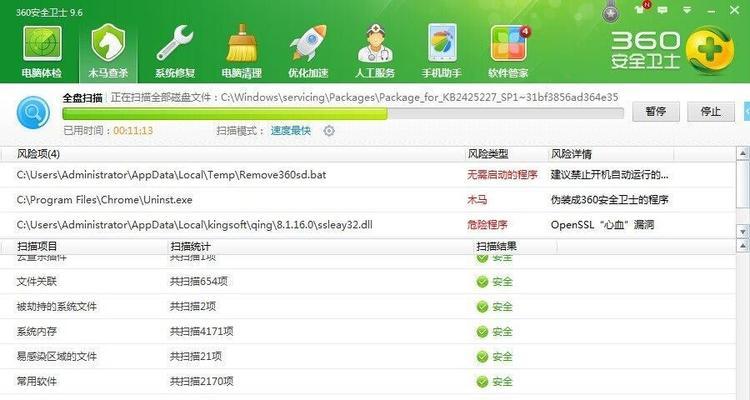The height and width of the screenshot is (400, 750).
Task: Click the 风险详情 column header
Action: tap(571, 154)
